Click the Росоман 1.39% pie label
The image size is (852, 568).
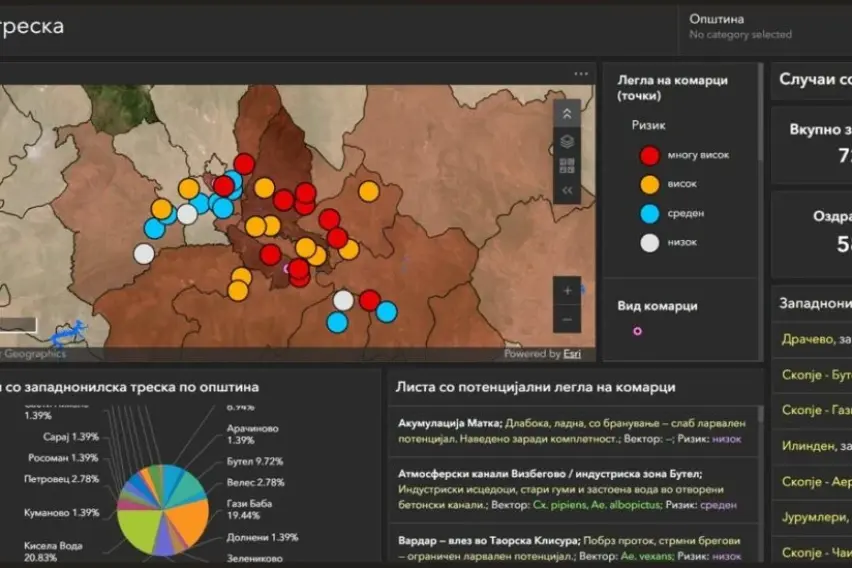click(63, 458)
